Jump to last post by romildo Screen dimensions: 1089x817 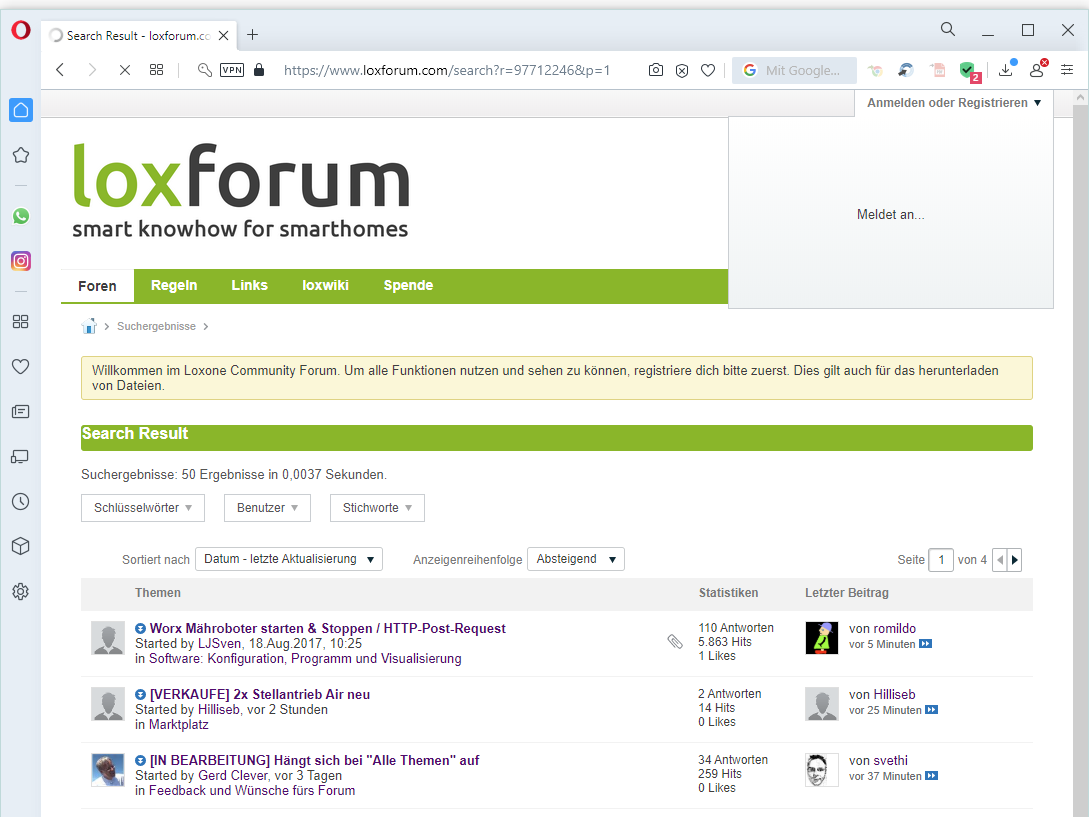(925, 644)
